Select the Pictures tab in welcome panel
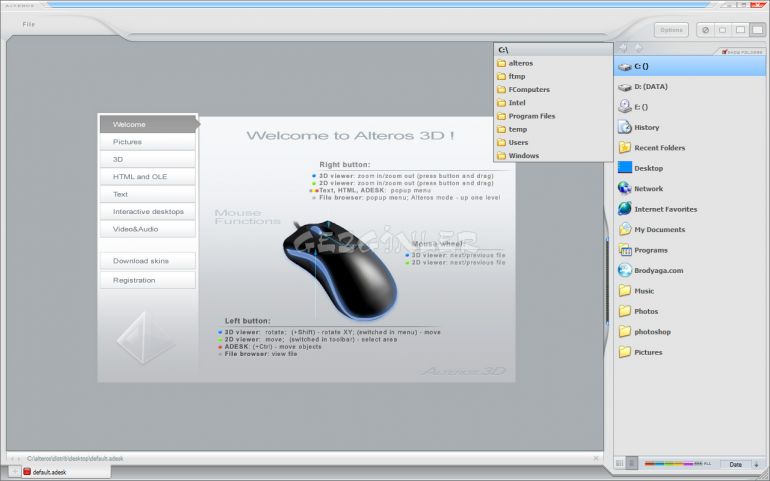 148,142
